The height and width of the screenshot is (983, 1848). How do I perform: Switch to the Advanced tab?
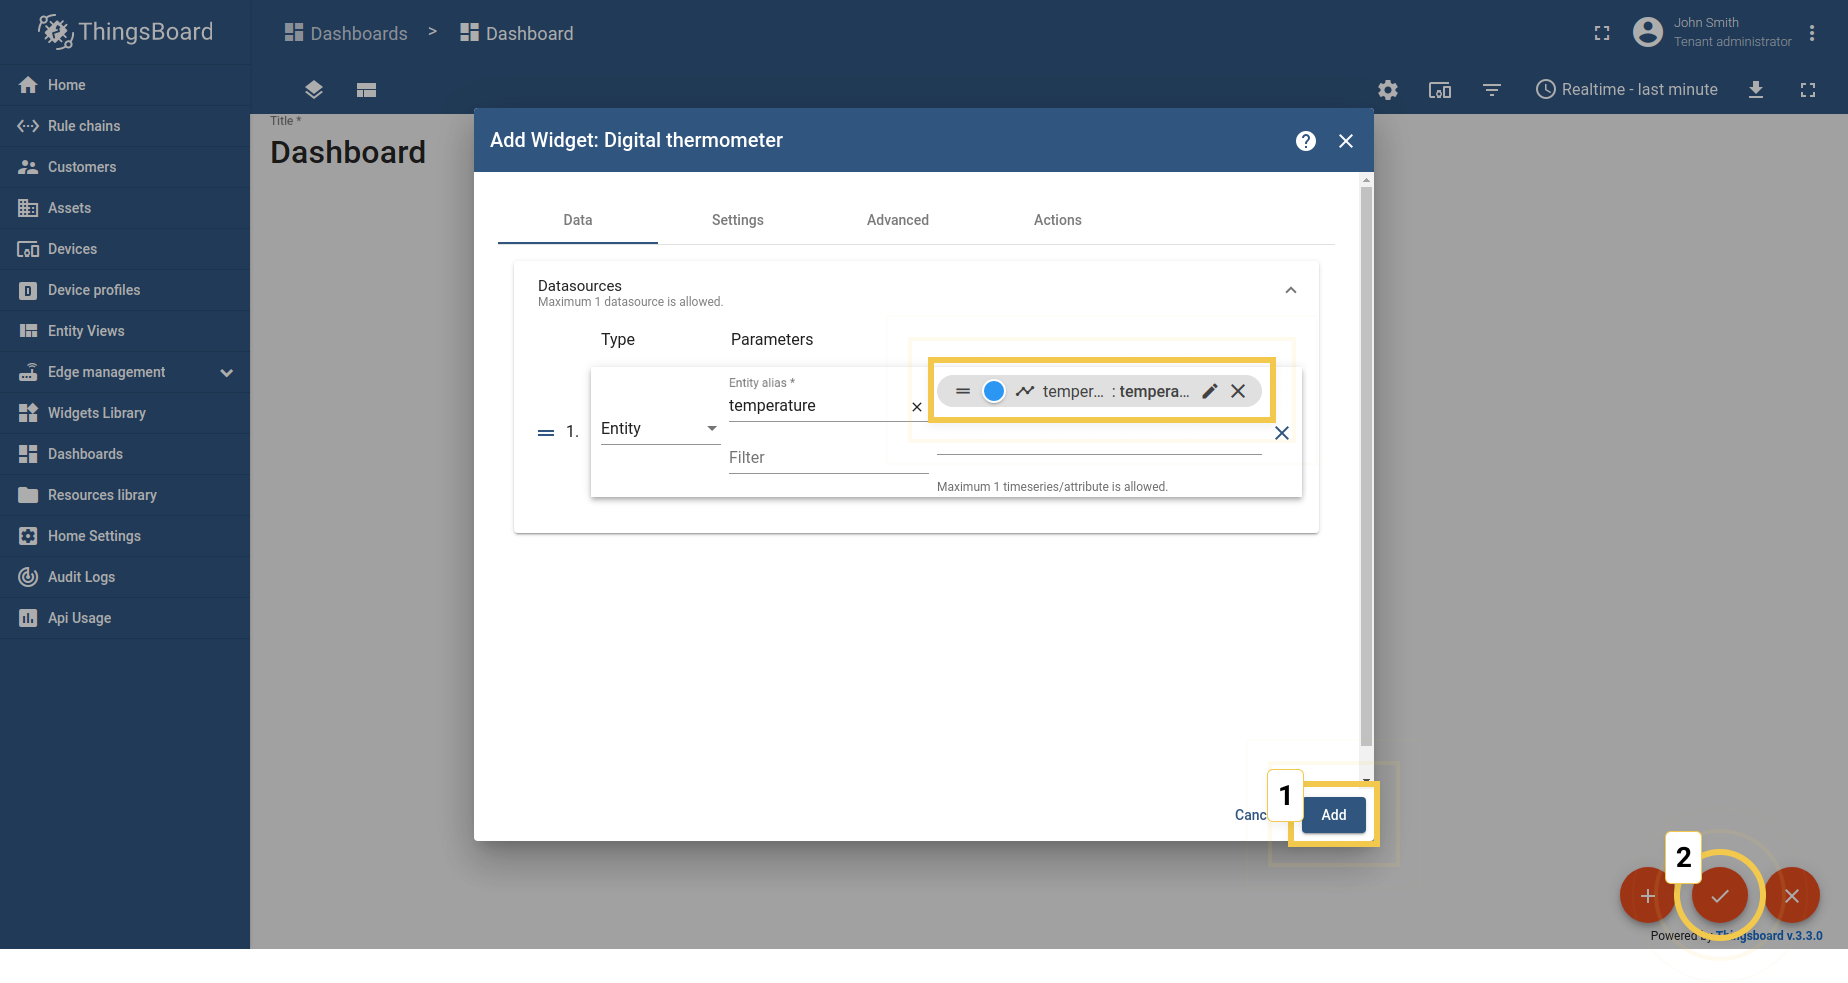[898, 220]
